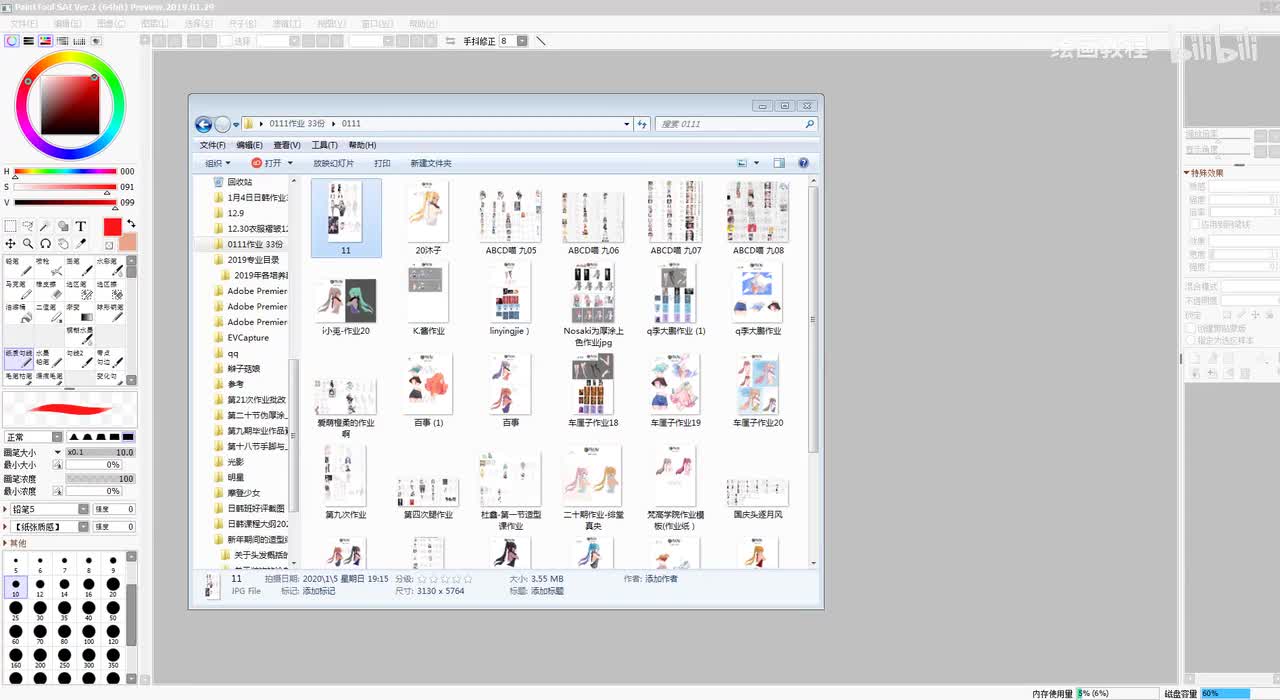
Task: Choose the 渐变 gradient tool preset
Action: 79,313
